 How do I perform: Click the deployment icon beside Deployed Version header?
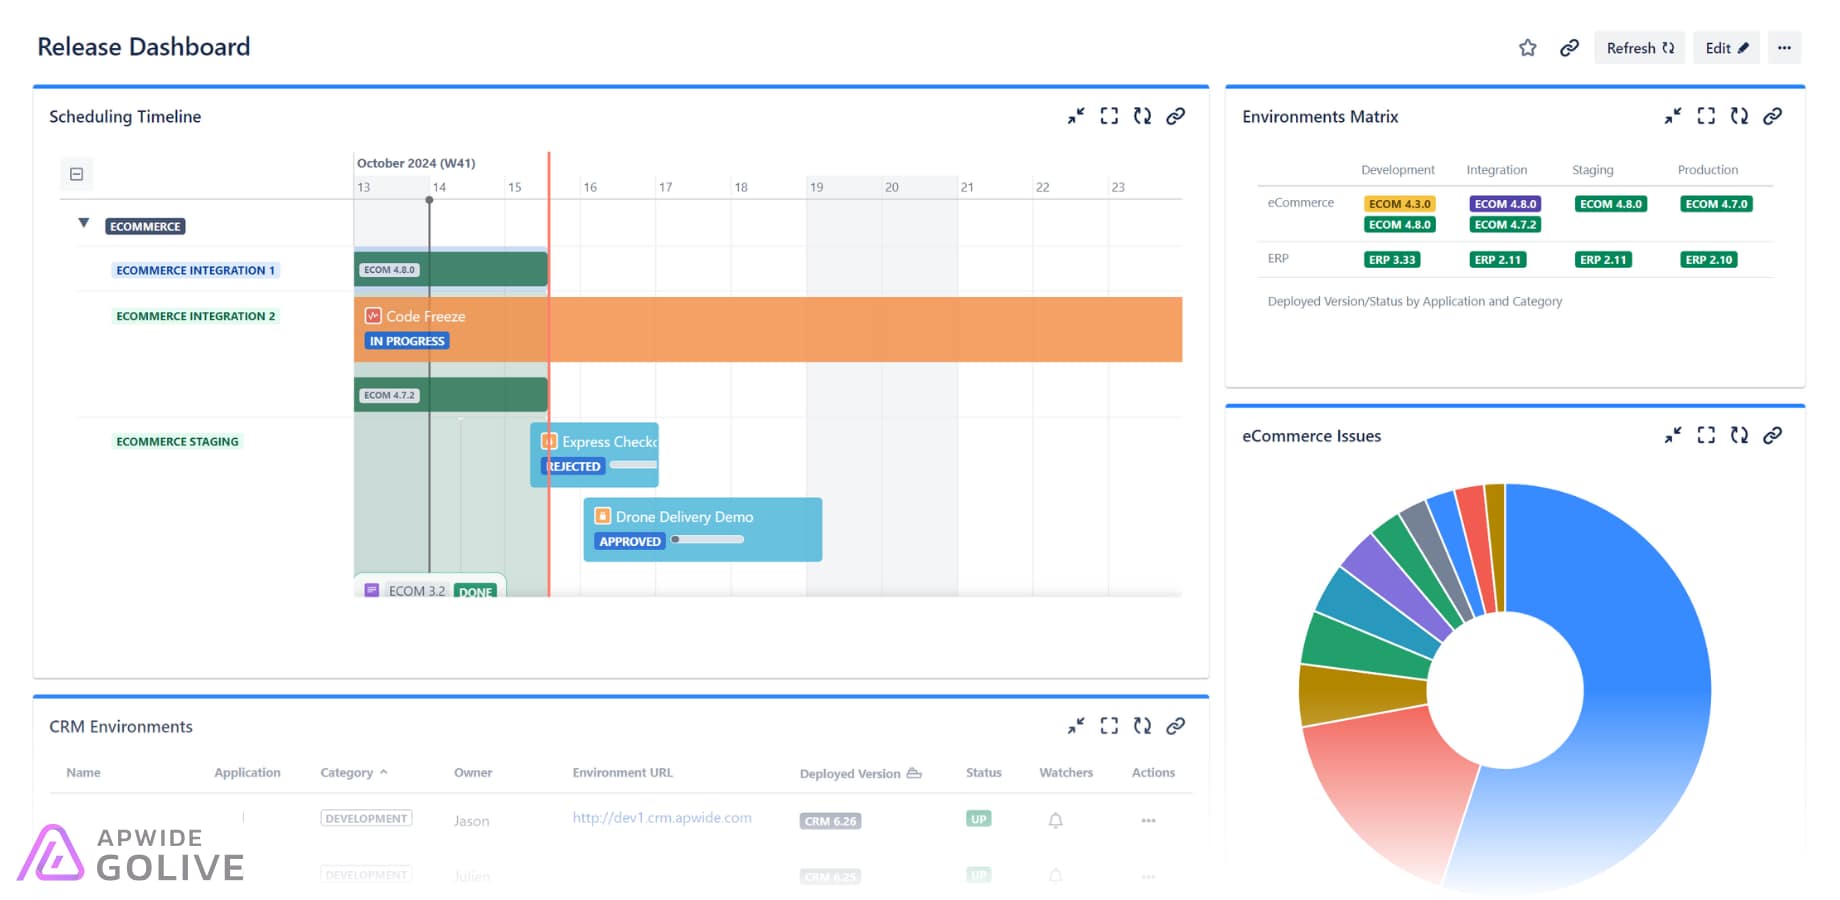point(913,772)
